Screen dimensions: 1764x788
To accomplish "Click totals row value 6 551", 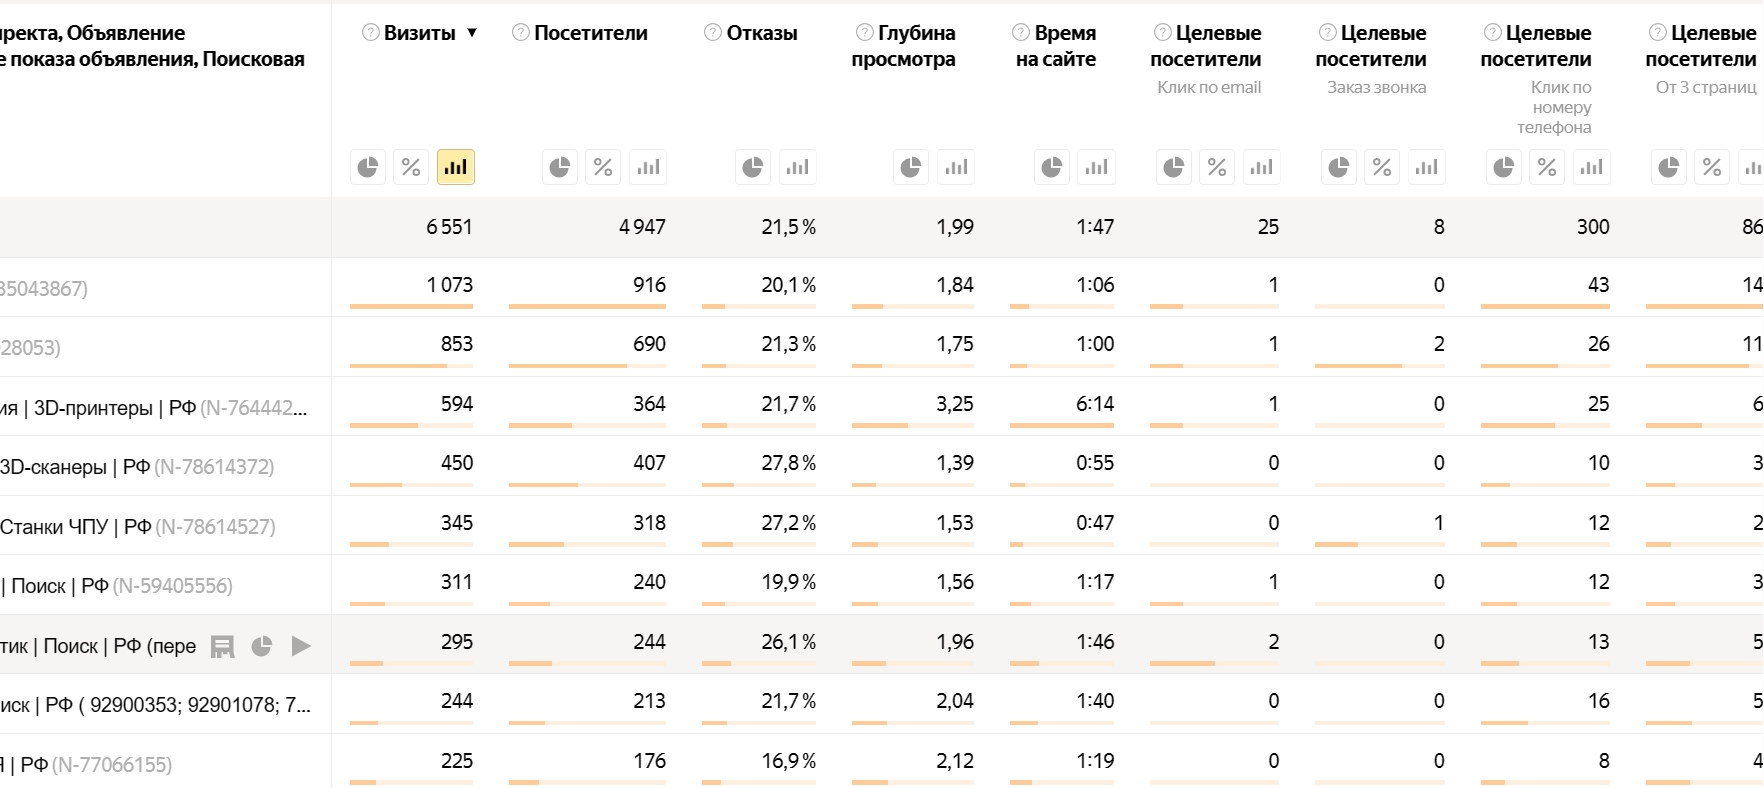I will [x=451, y=227].
